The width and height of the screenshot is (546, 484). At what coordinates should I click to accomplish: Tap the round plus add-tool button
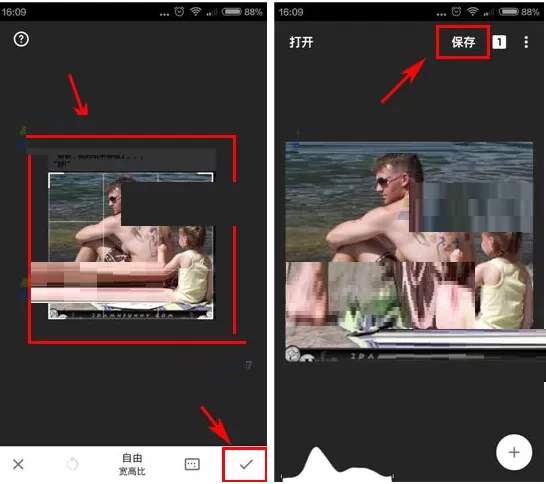click(514, 452)
